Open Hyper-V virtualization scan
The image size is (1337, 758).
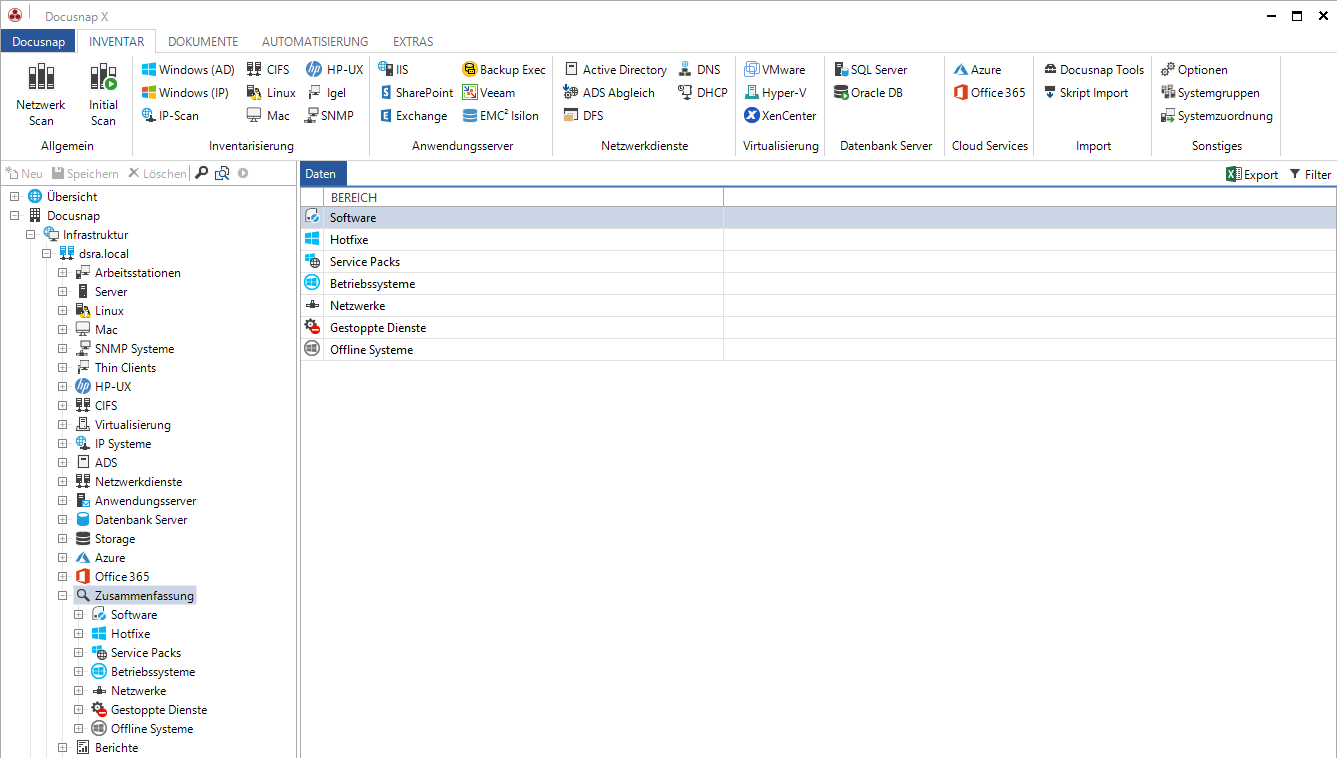[776, 93]
